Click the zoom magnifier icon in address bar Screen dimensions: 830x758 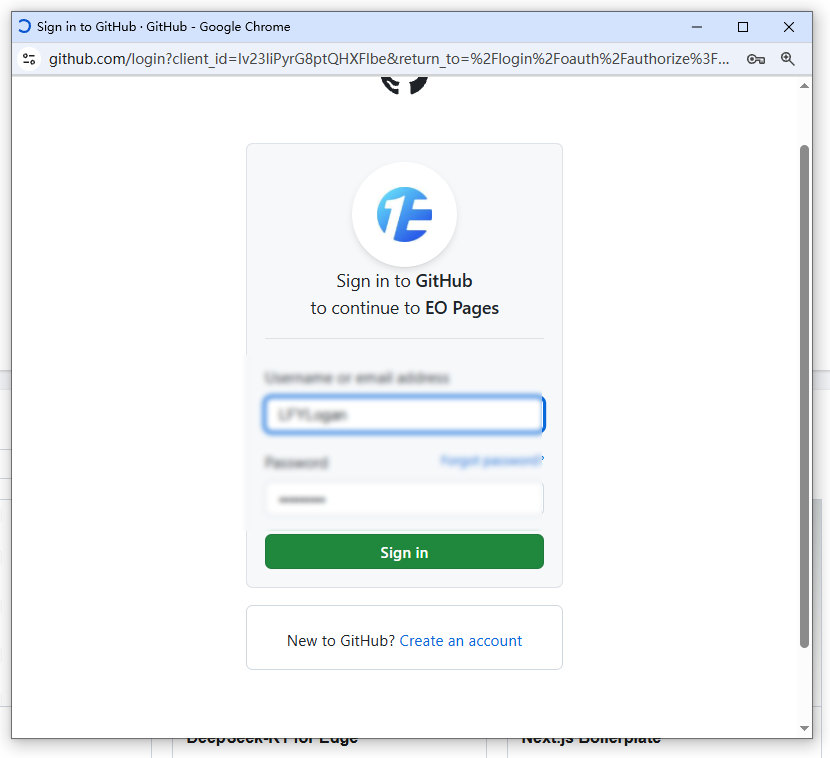[788, 59]
